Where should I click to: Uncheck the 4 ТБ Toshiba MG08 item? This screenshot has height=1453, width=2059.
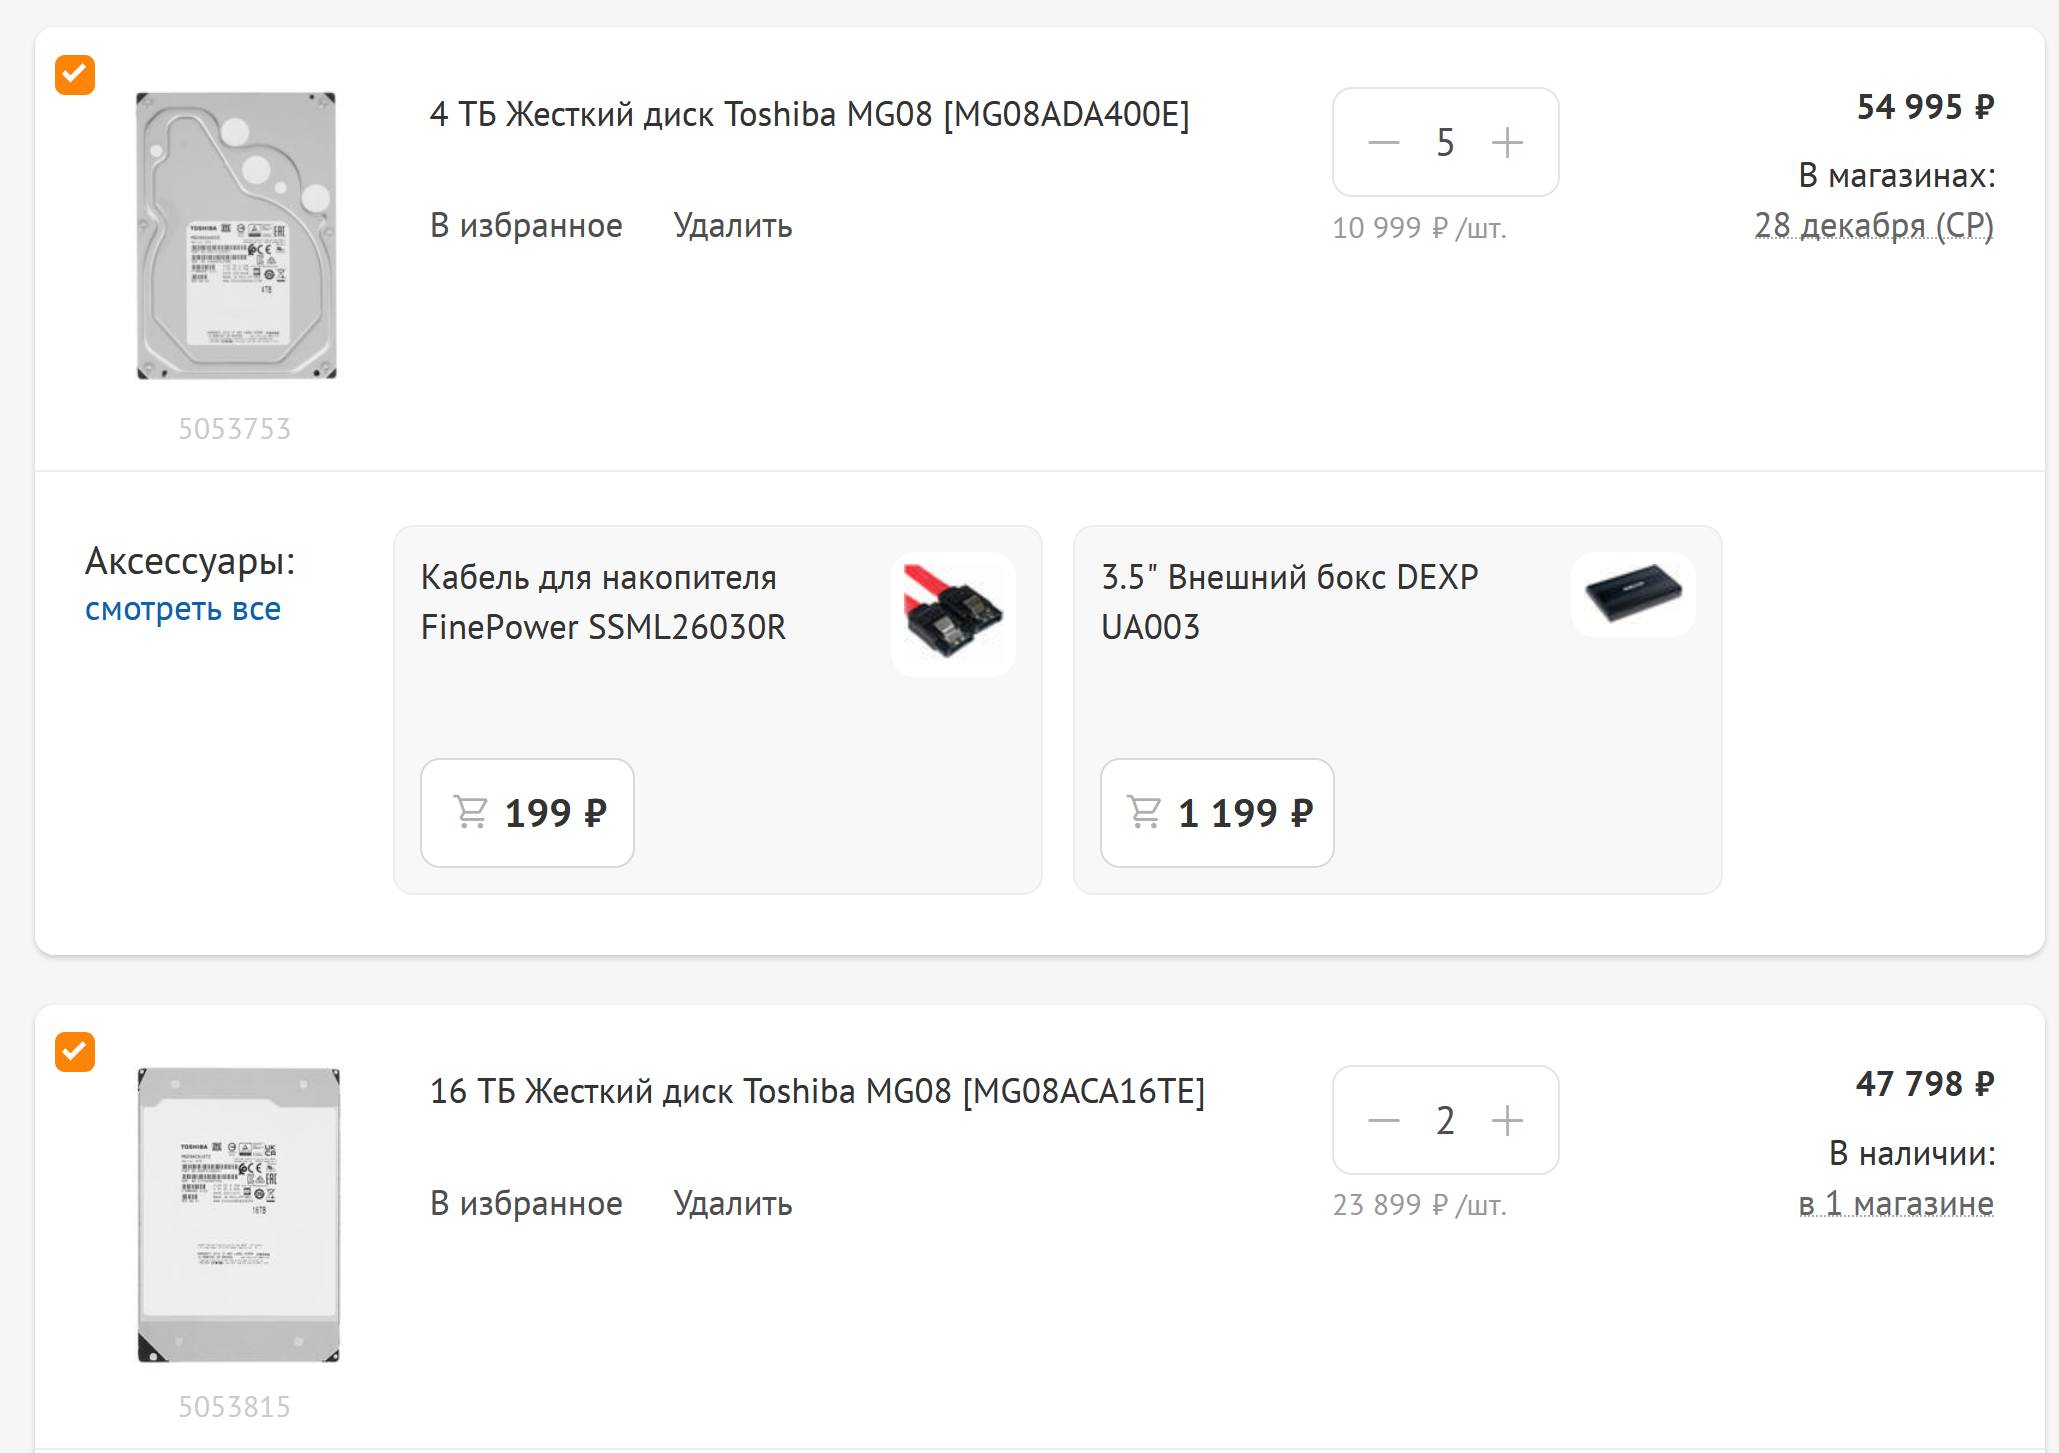pos(75,75)
